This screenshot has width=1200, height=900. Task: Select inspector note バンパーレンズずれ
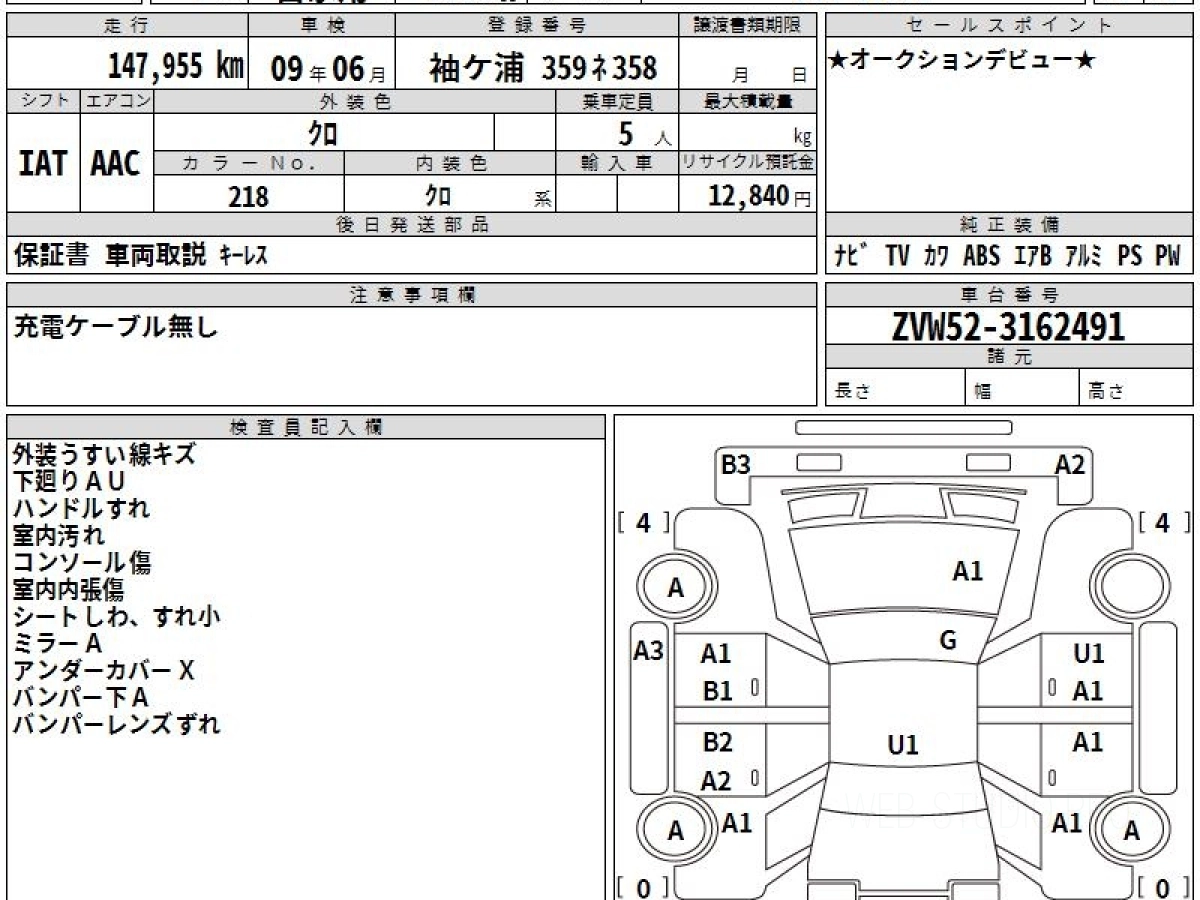click(116, 725)
